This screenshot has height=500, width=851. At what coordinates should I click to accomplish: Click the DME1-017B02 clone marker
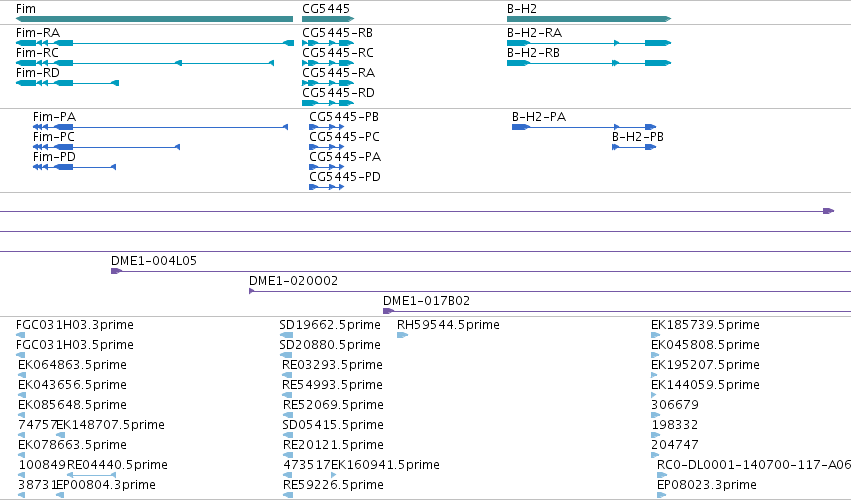coord(388,311)
